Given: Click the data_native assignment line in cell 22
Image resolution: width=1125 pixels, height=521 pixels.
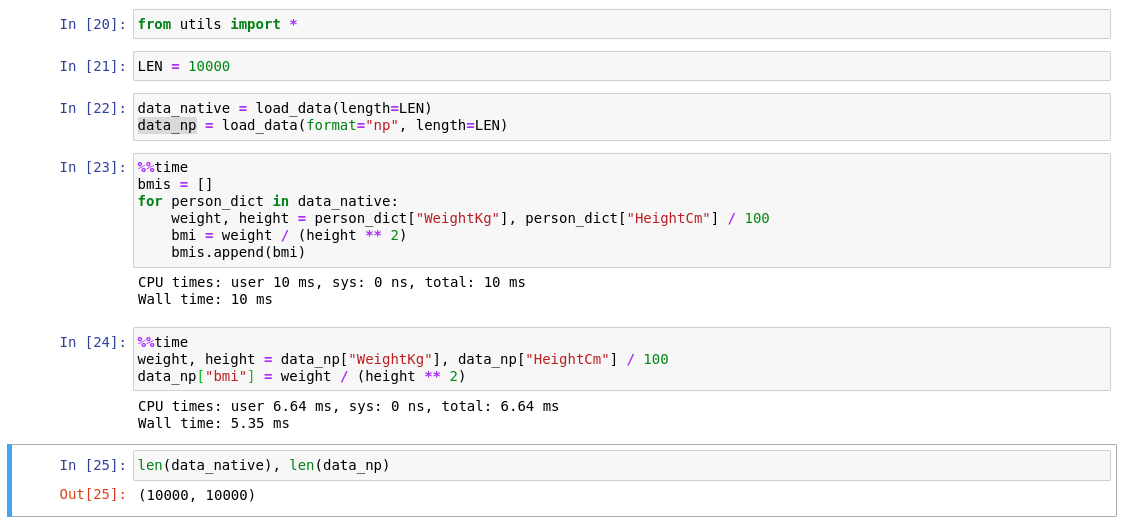Looking at the screenshot, I should pos(285,108).
